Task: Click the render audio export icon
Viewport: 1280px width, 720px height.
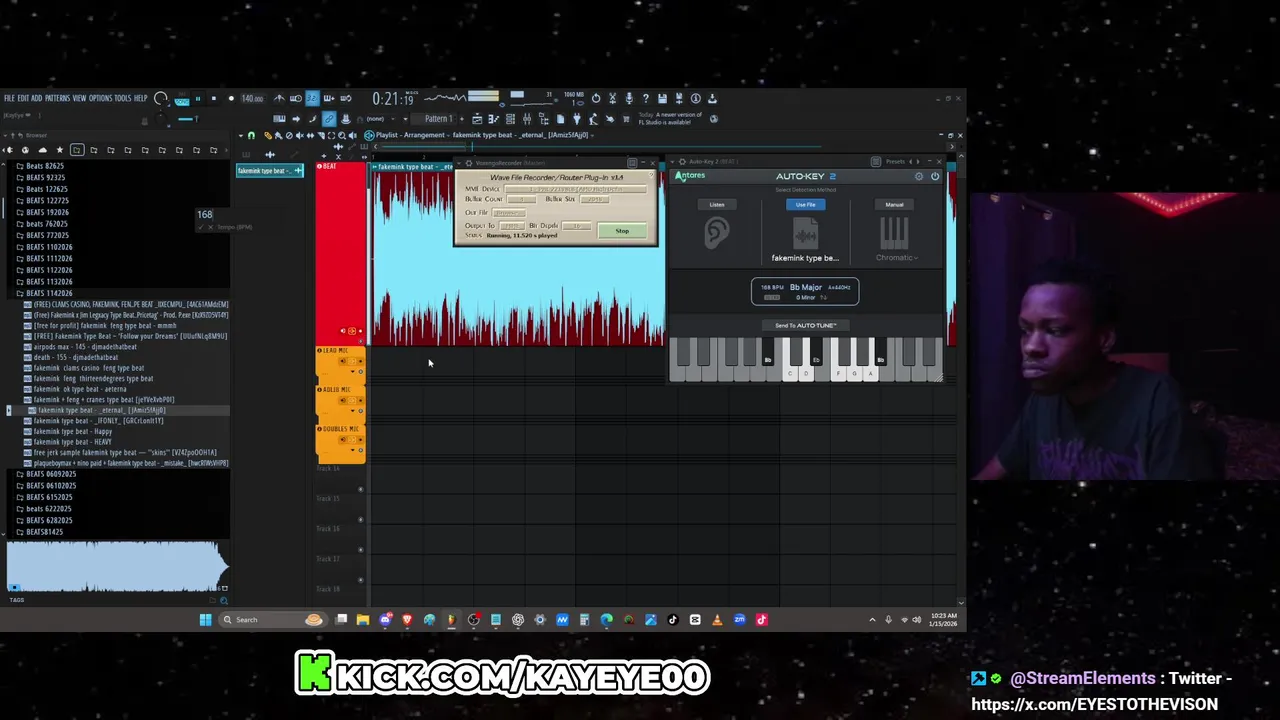Action: [679, 98]
